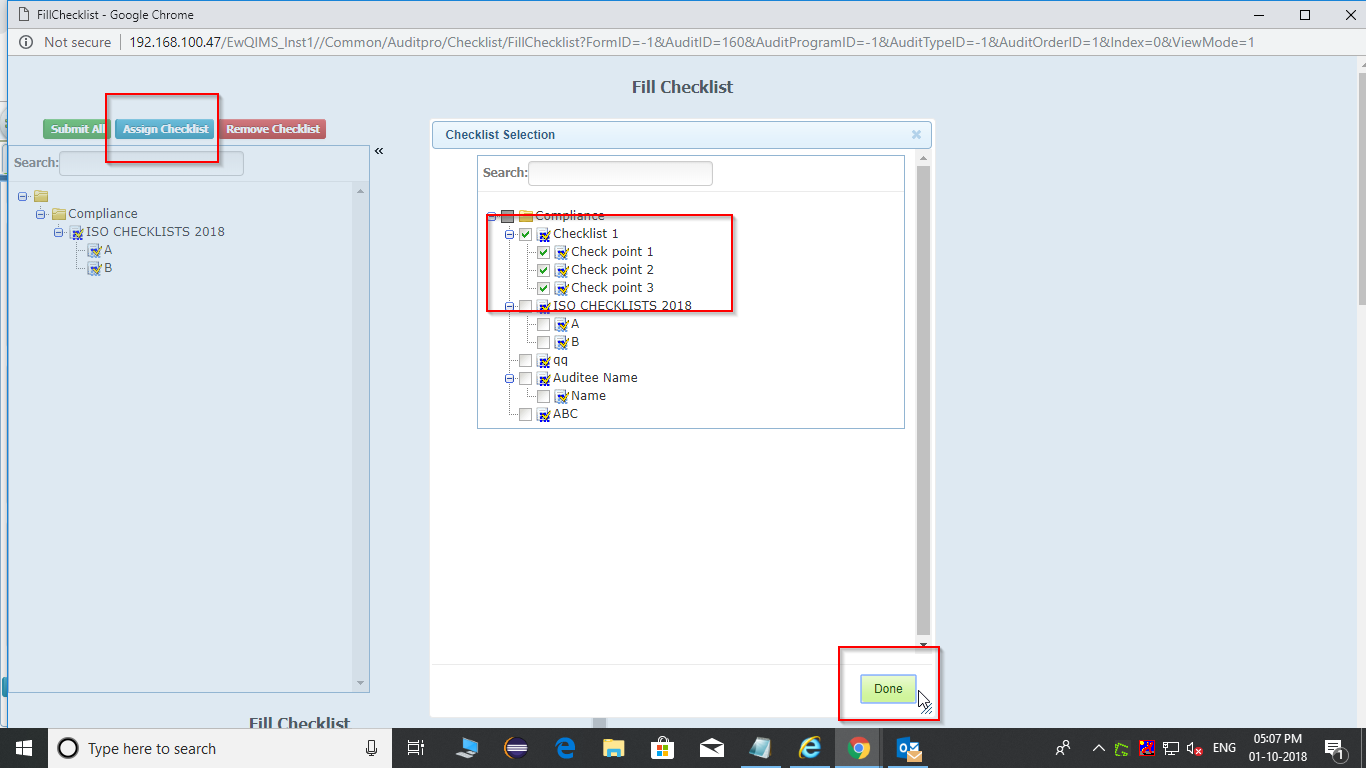Check the Auditee Name checkbox

(525, 378)
